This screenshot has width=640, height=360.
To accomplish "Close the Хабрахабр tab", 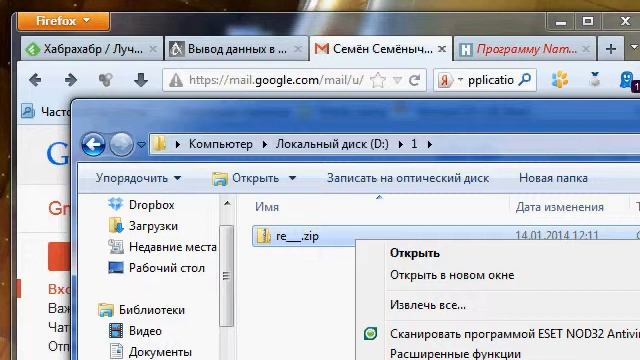I will [x=153, y=49].
